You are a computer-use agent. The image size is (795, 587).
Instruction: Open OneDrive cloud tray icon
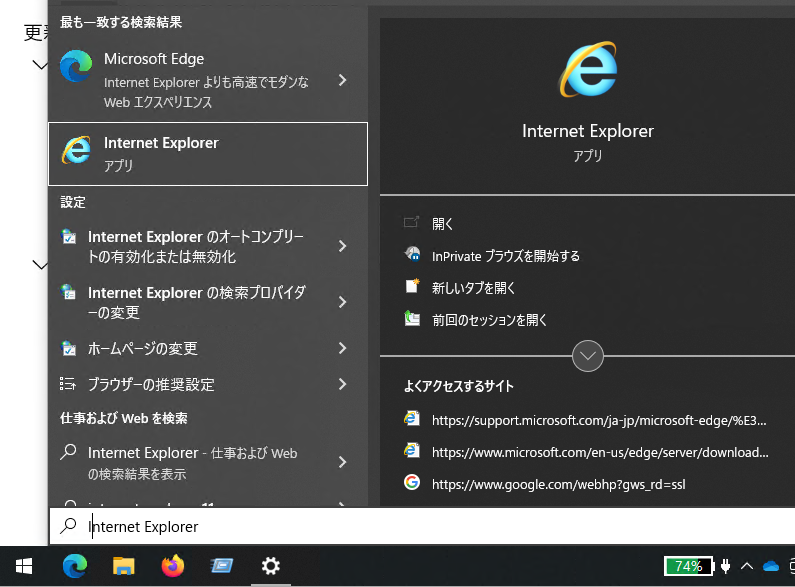[x=771, y=566]
